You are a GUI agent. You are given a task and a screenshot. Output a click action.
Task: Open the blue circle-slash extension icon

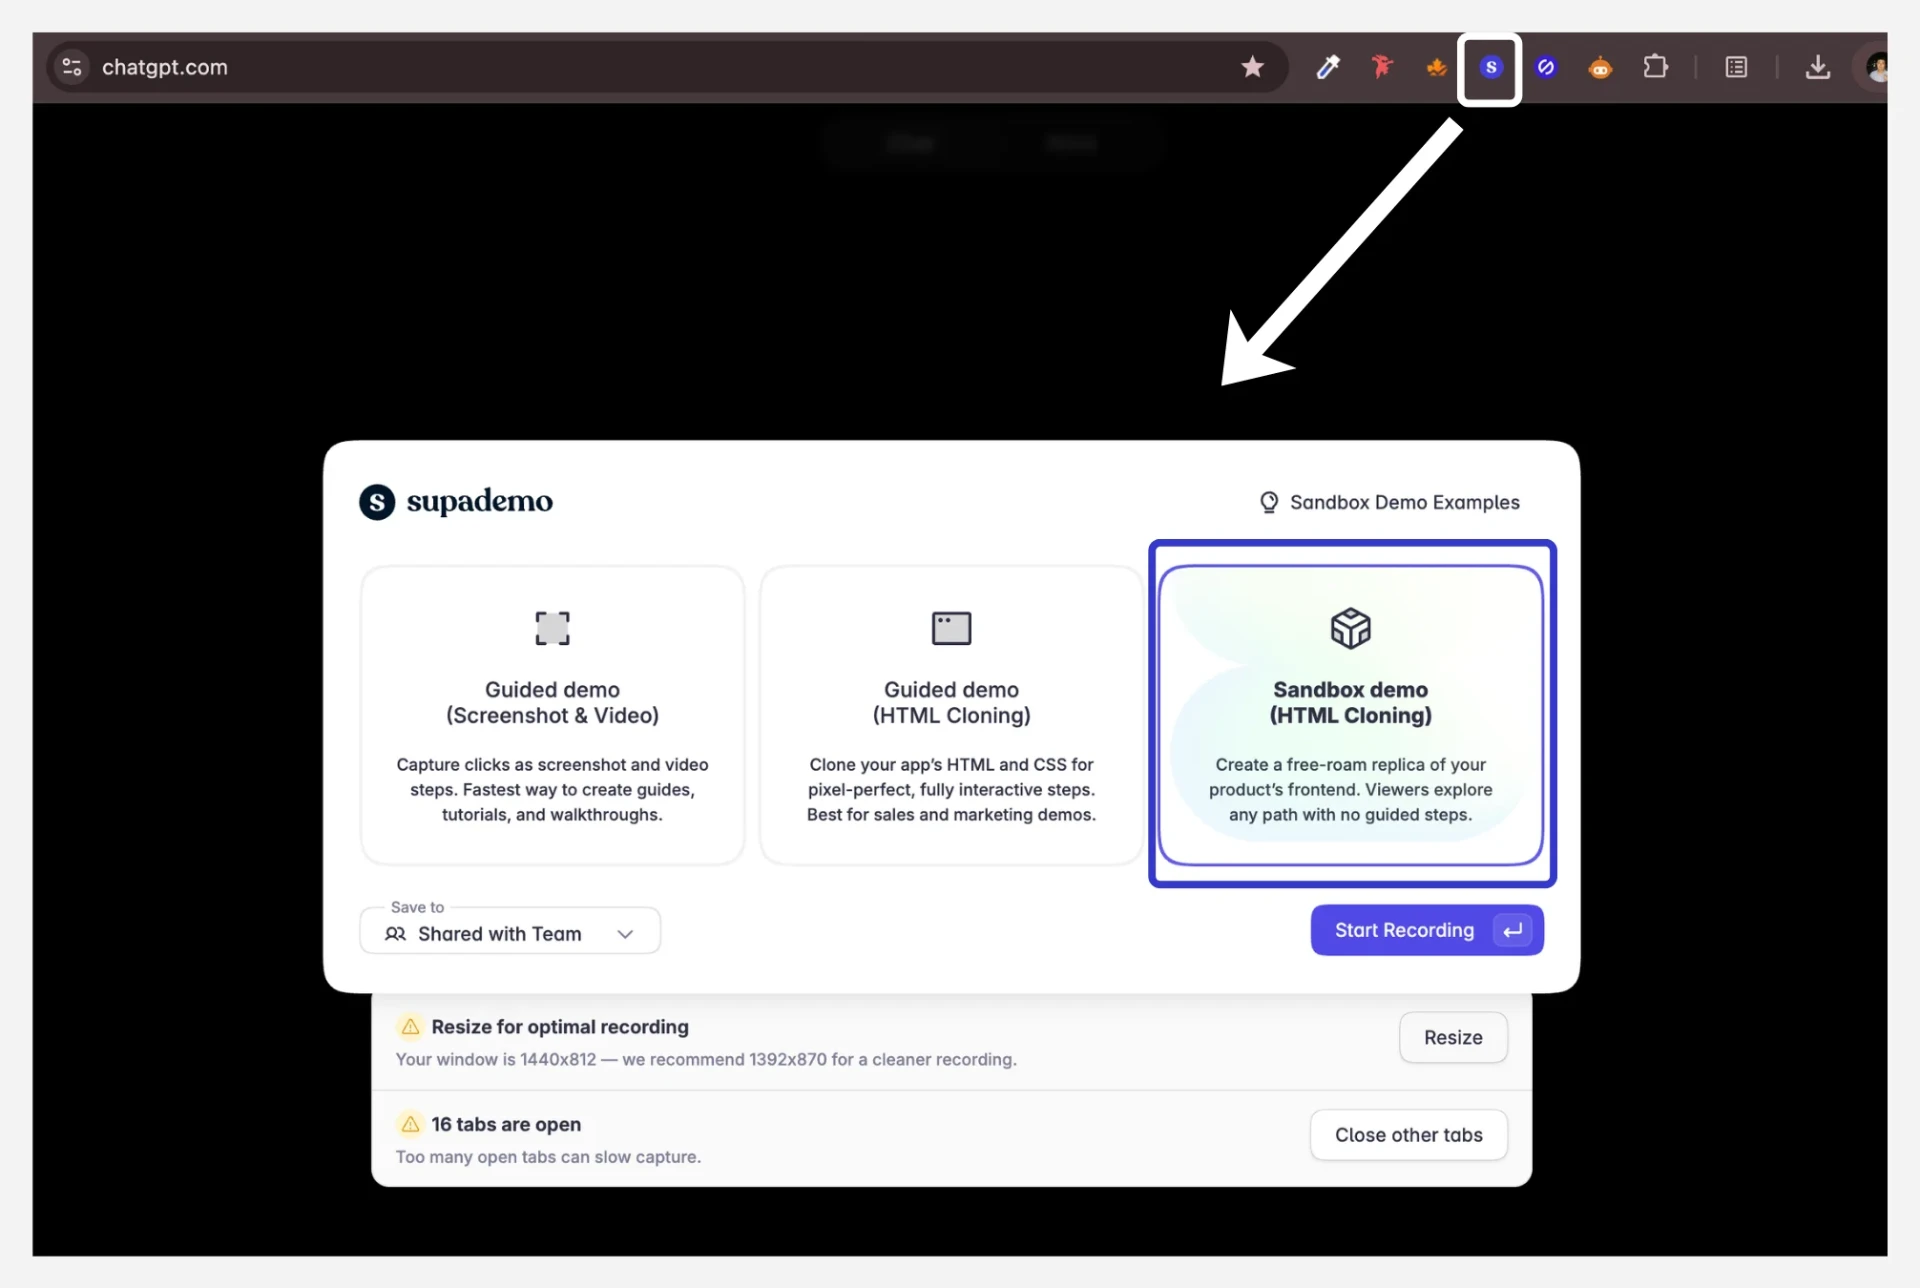pyautogui.click(x=1546, y=67)
